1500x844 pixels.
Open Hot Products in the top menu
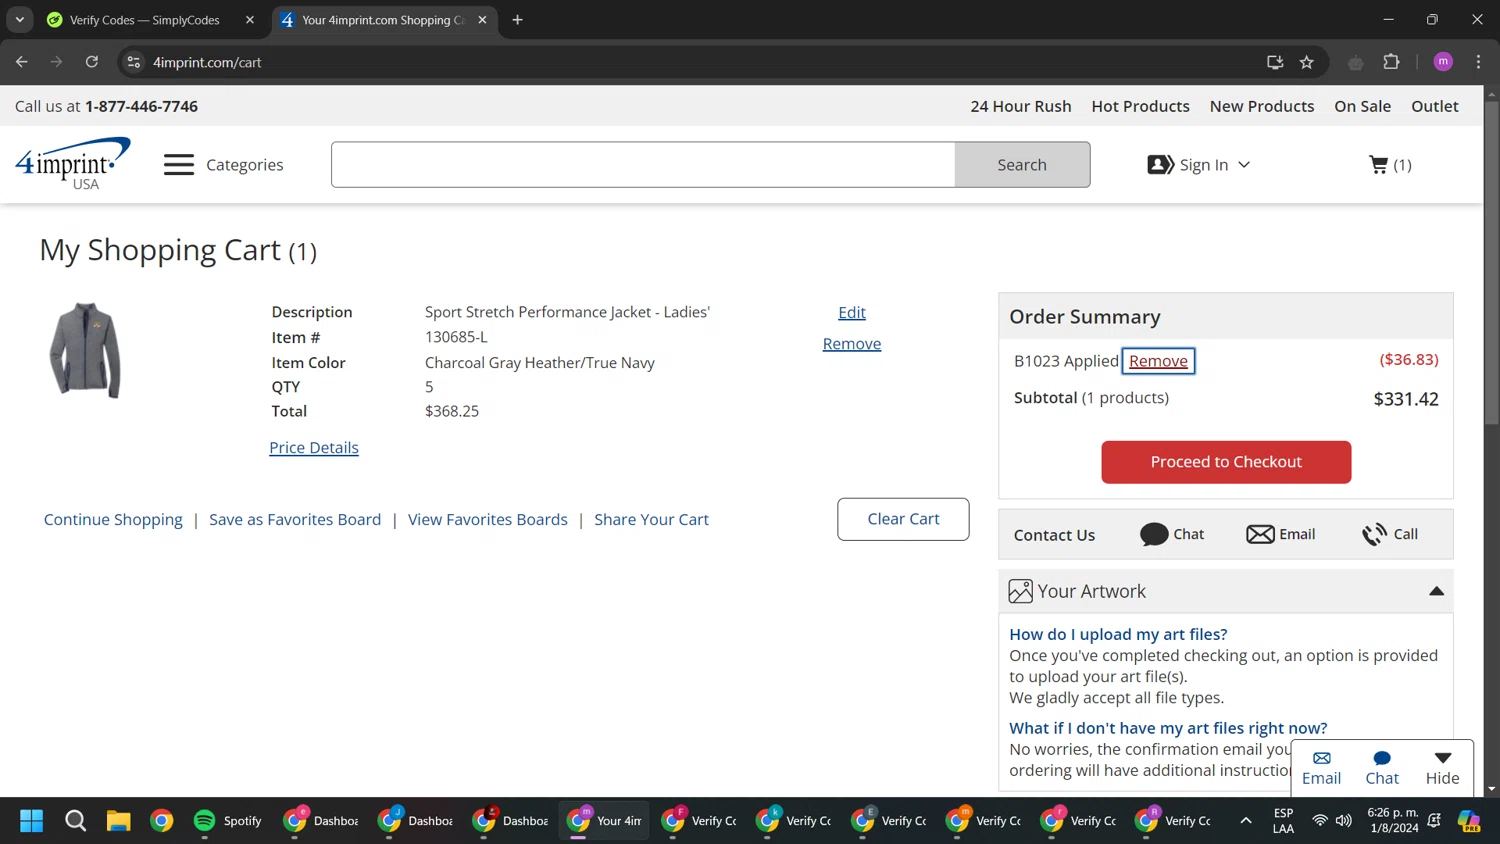pyautogui.click(x=1140, y=106)
